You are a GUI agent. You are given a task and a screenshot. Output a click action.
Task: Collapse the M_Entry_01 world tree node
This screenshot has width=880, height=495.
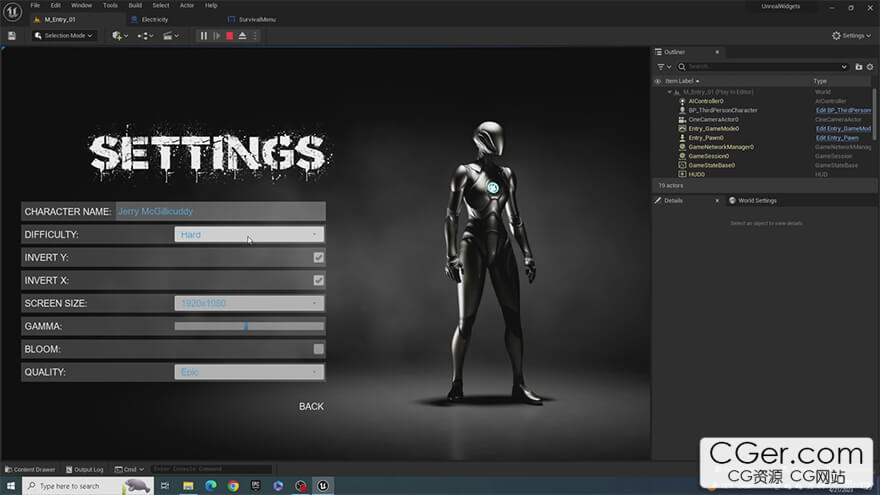669,92
